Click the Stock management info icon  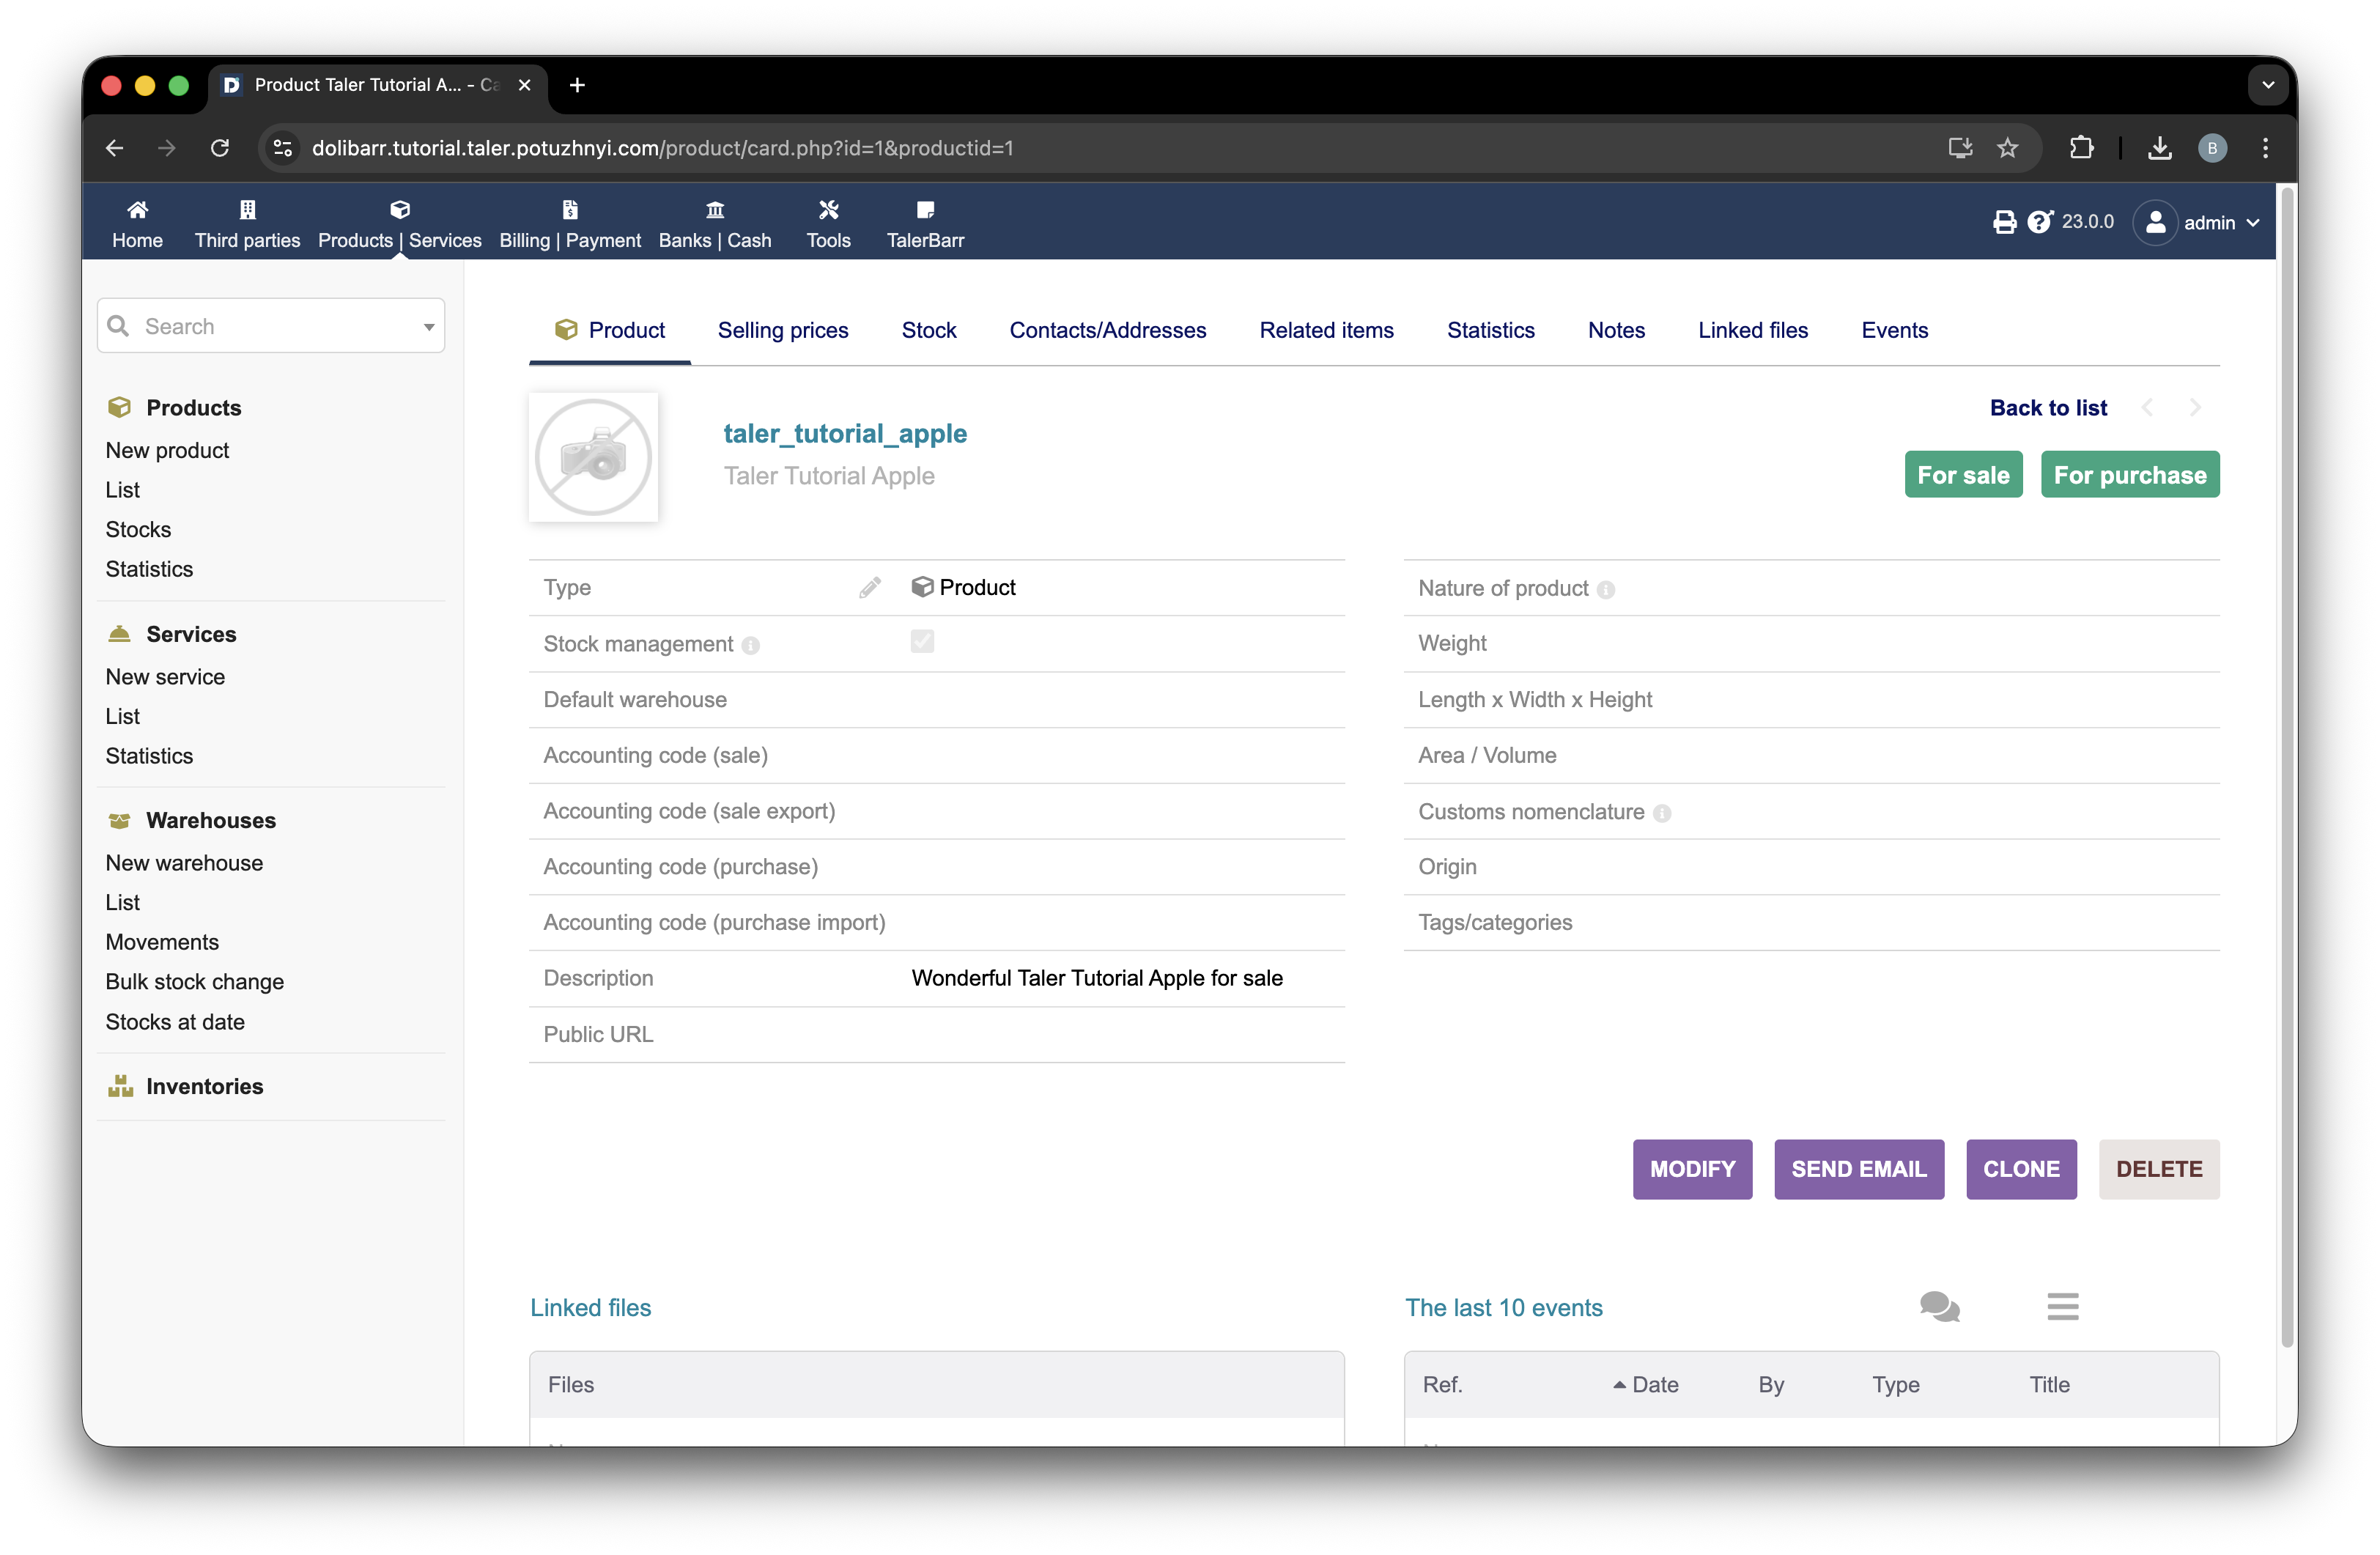click(x=751, y=646)
